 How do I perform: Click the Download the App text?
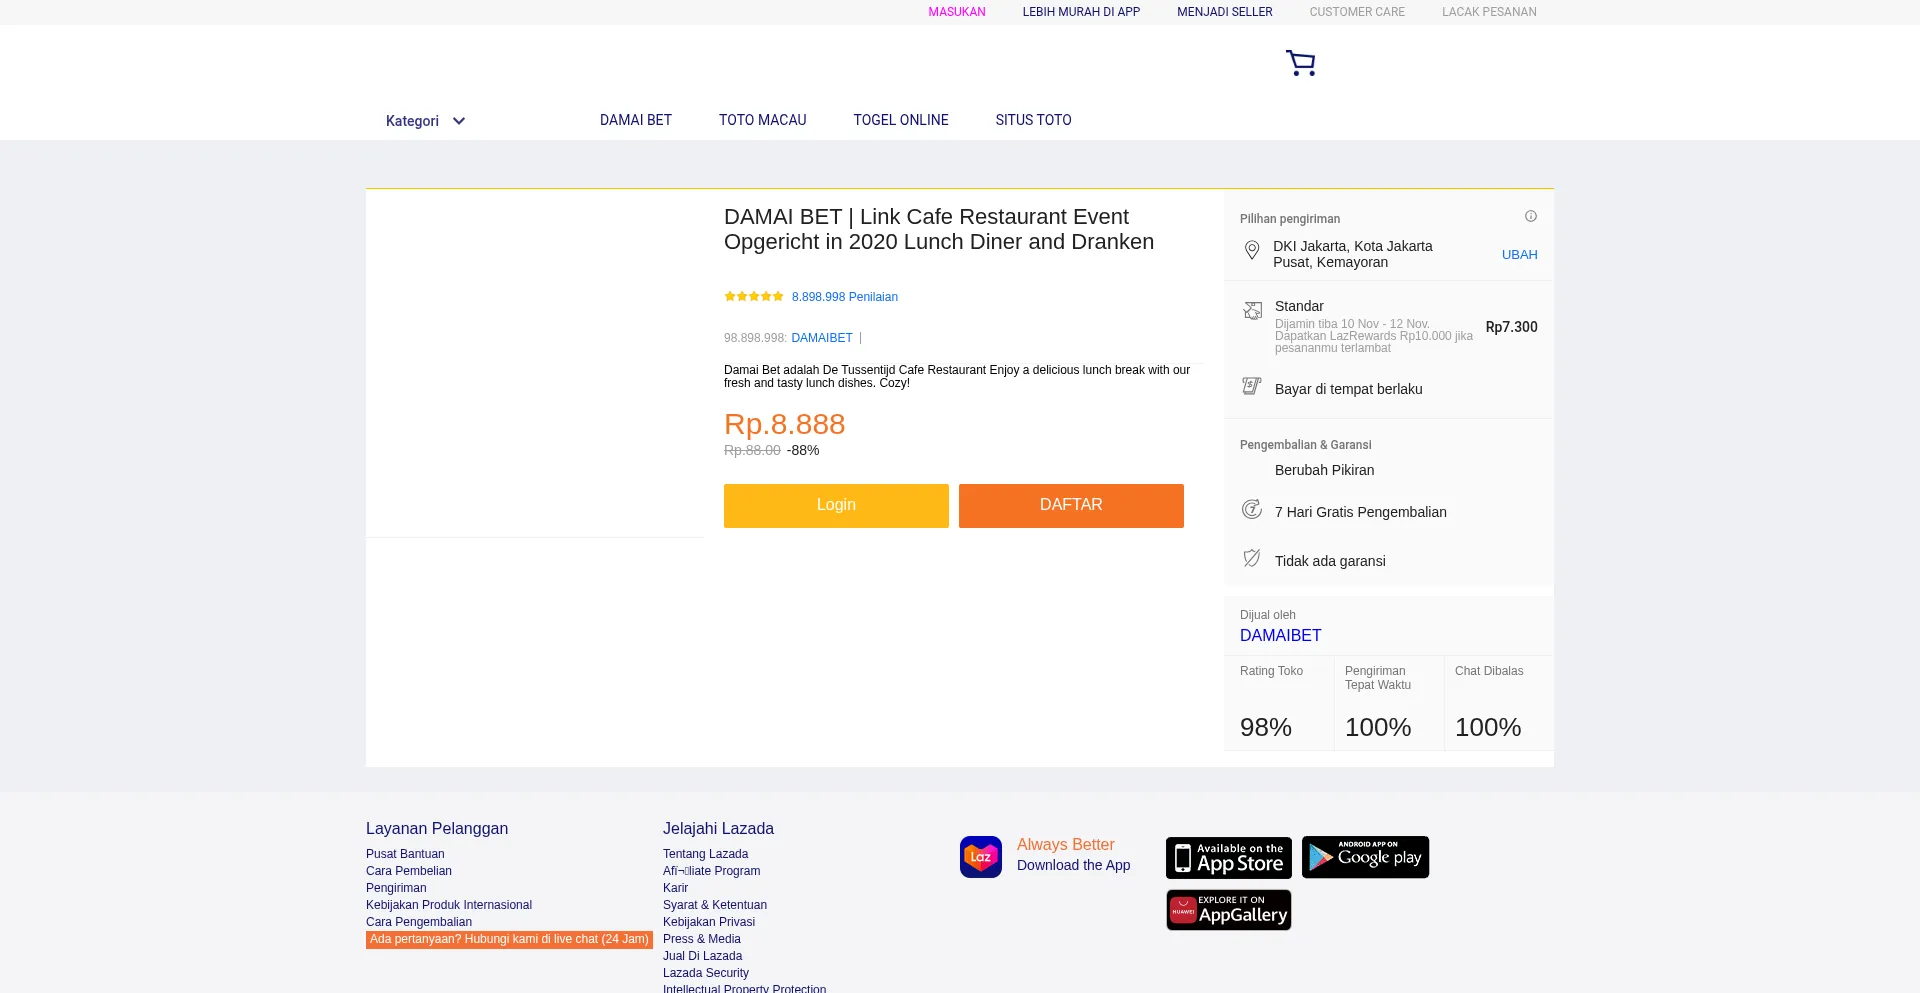1073,865
